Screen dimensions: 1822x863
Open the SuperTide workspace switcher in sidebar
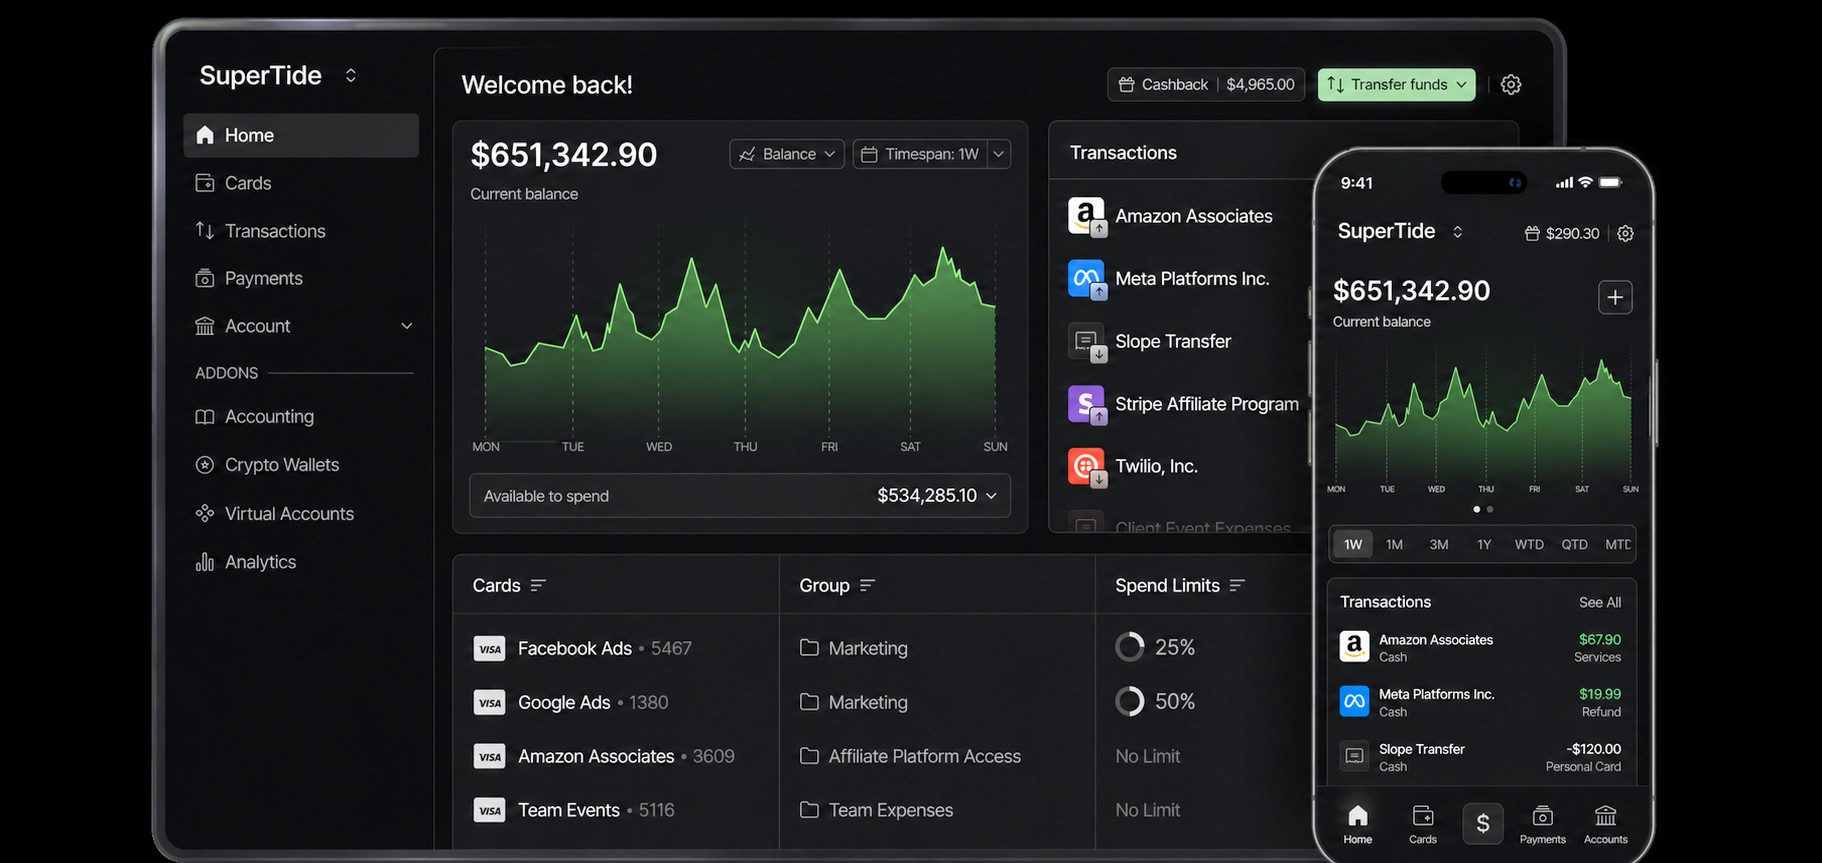pos(351,75)
